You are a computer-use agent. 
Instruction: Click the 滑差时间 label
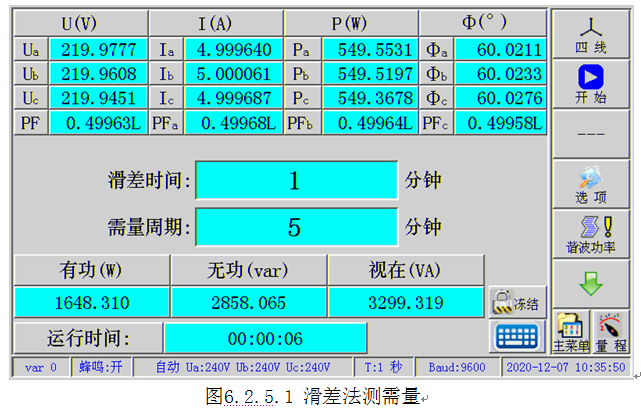click(149, 180)
